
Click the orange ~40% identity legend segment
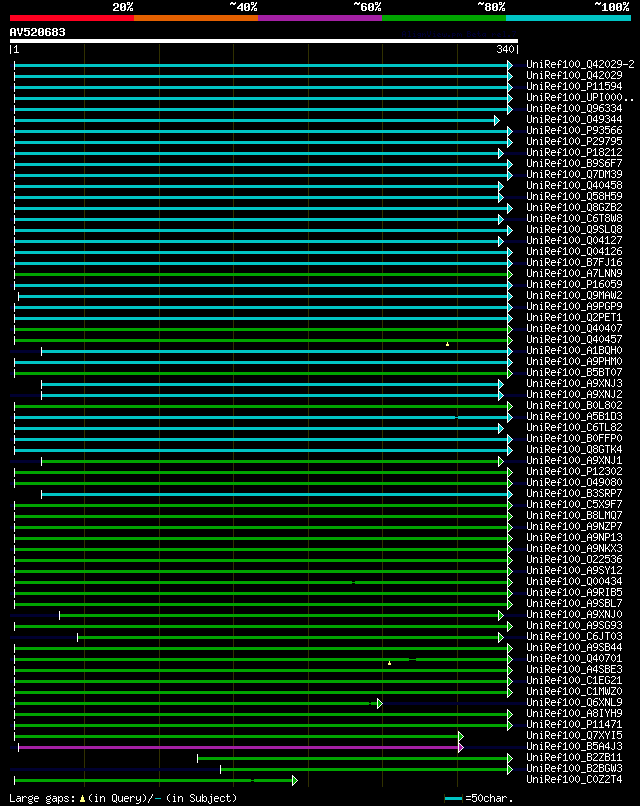point(196,18)
